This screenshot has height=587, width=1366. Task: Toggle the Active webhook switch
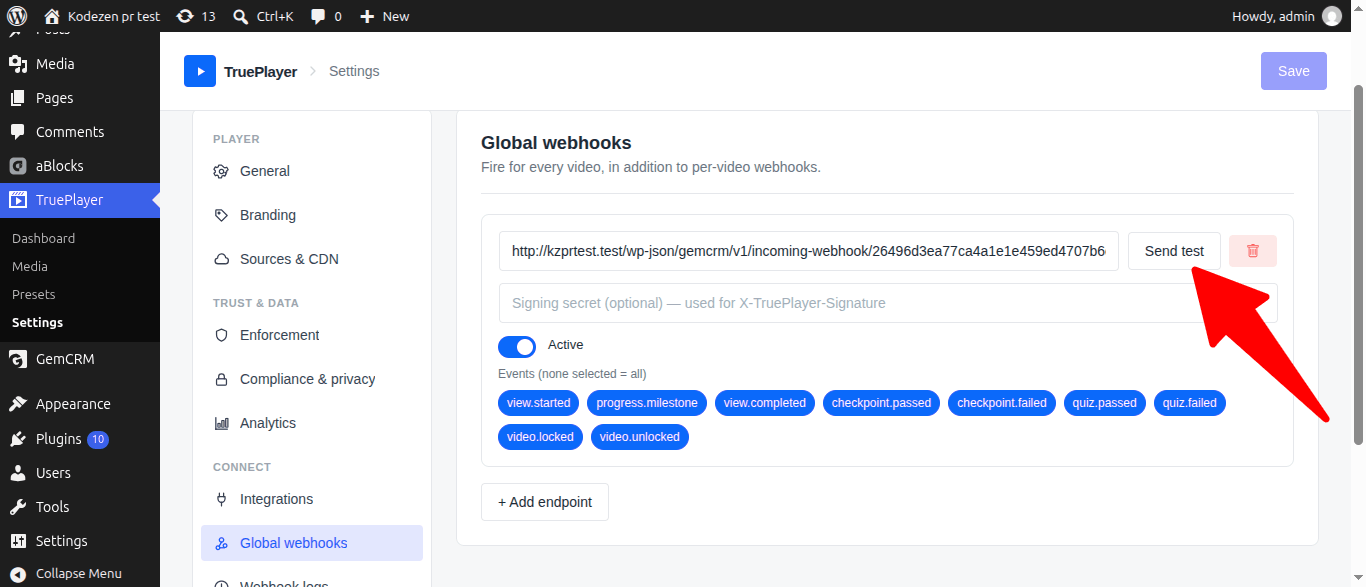(x=517, y=346)
